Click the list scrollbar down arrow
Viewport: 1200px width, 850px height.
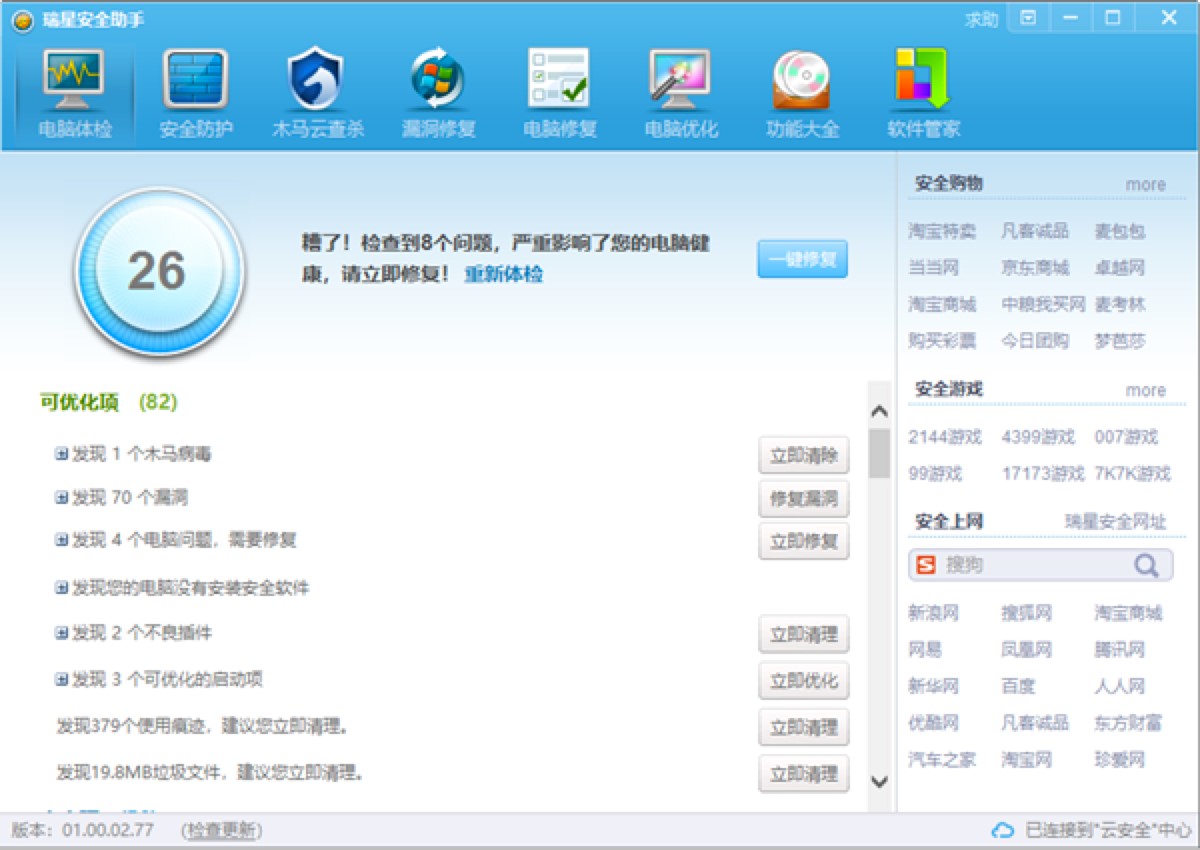pos(879,781)
